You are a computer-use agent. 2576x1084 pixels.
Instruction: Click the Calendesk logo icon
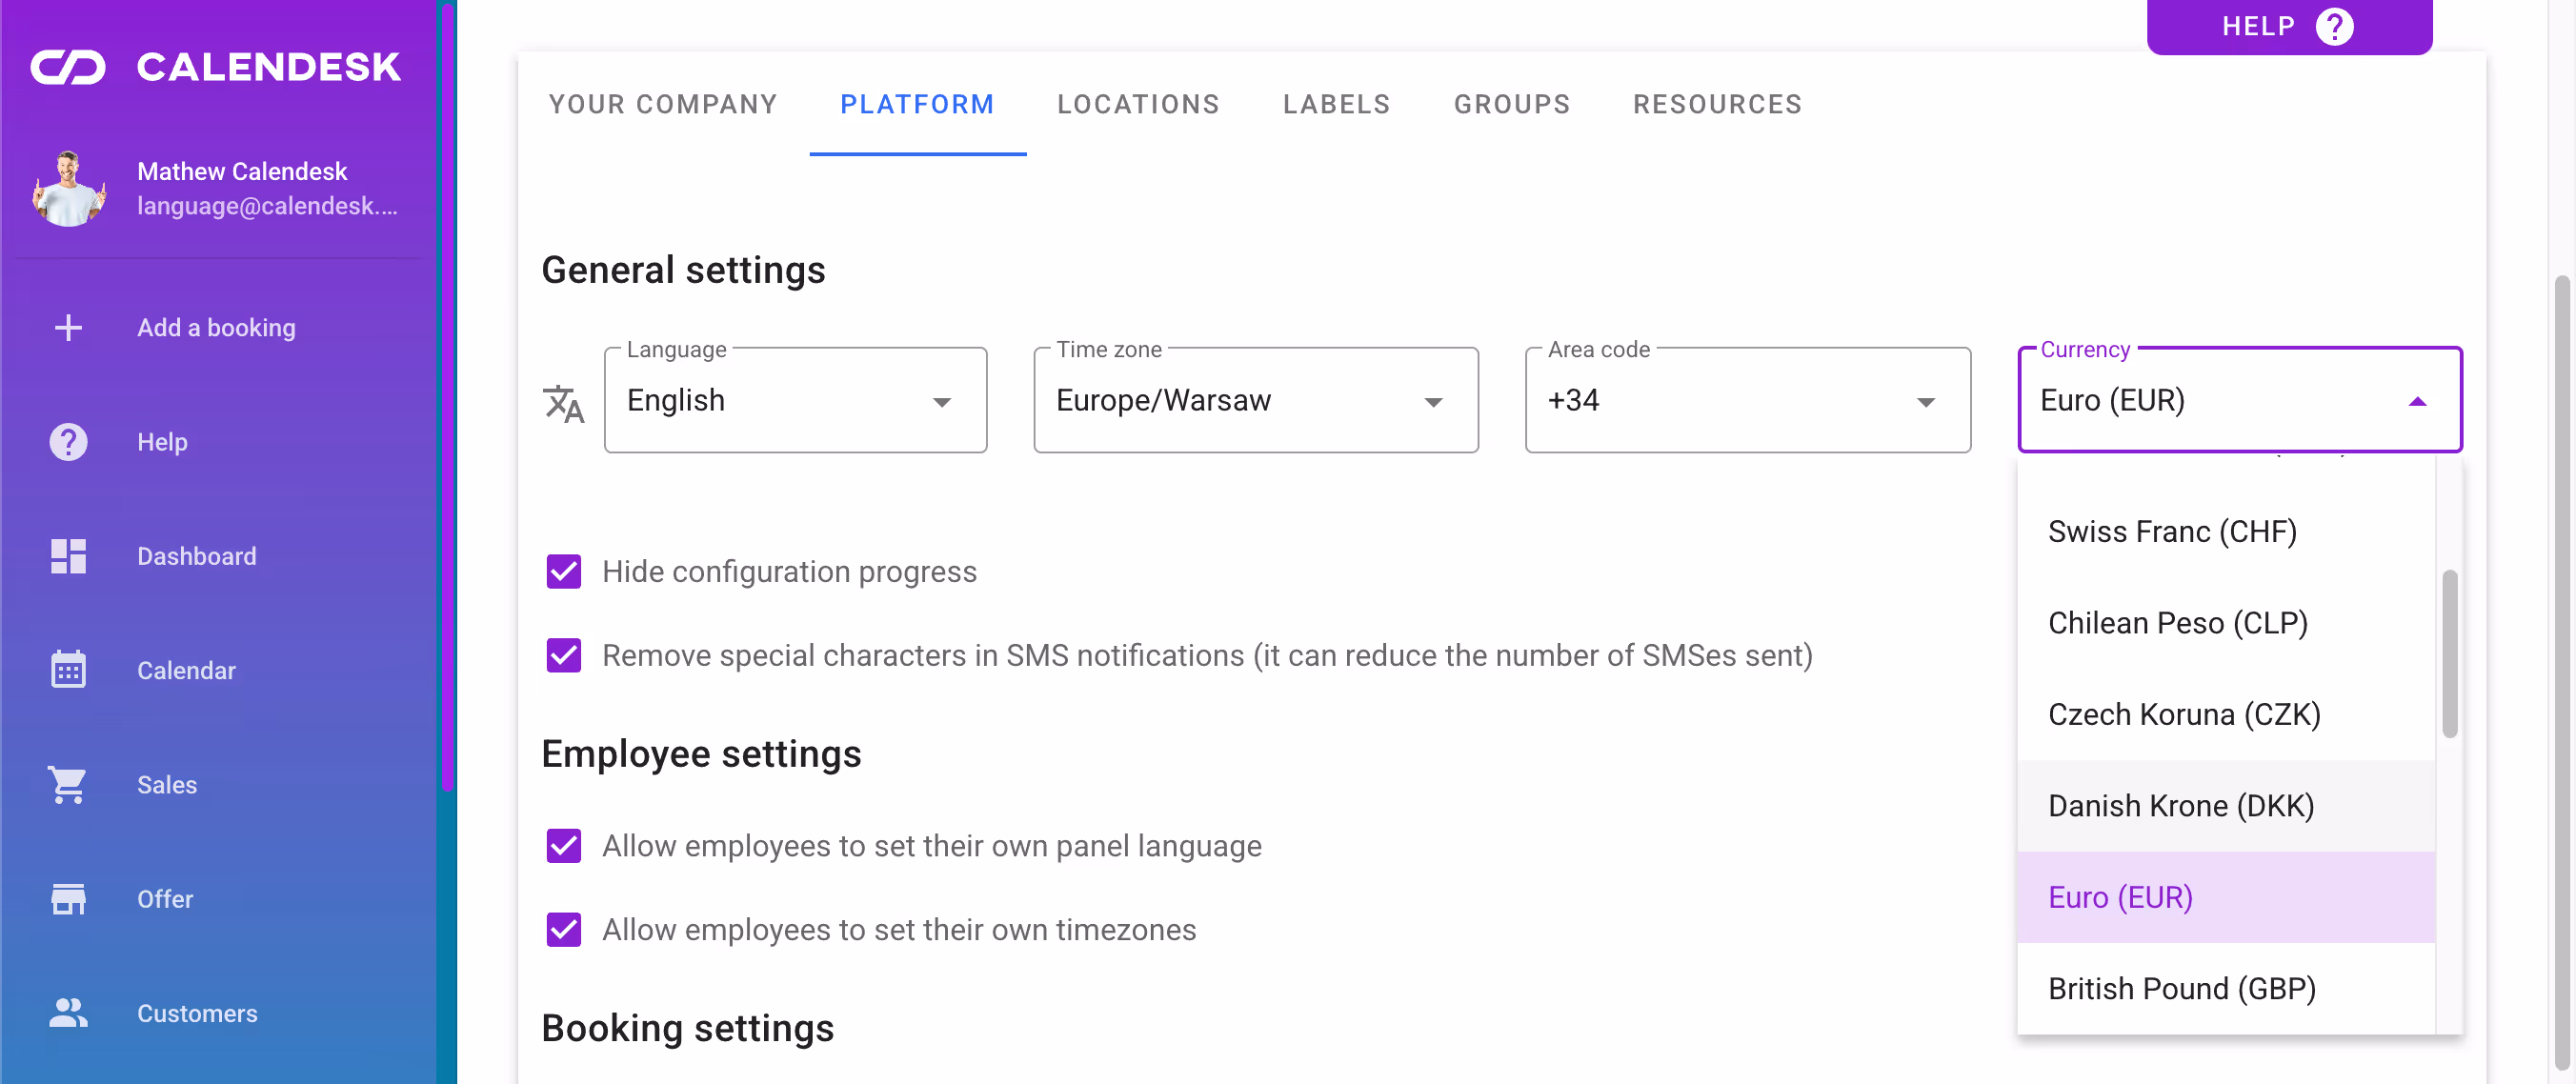(68, 67)
